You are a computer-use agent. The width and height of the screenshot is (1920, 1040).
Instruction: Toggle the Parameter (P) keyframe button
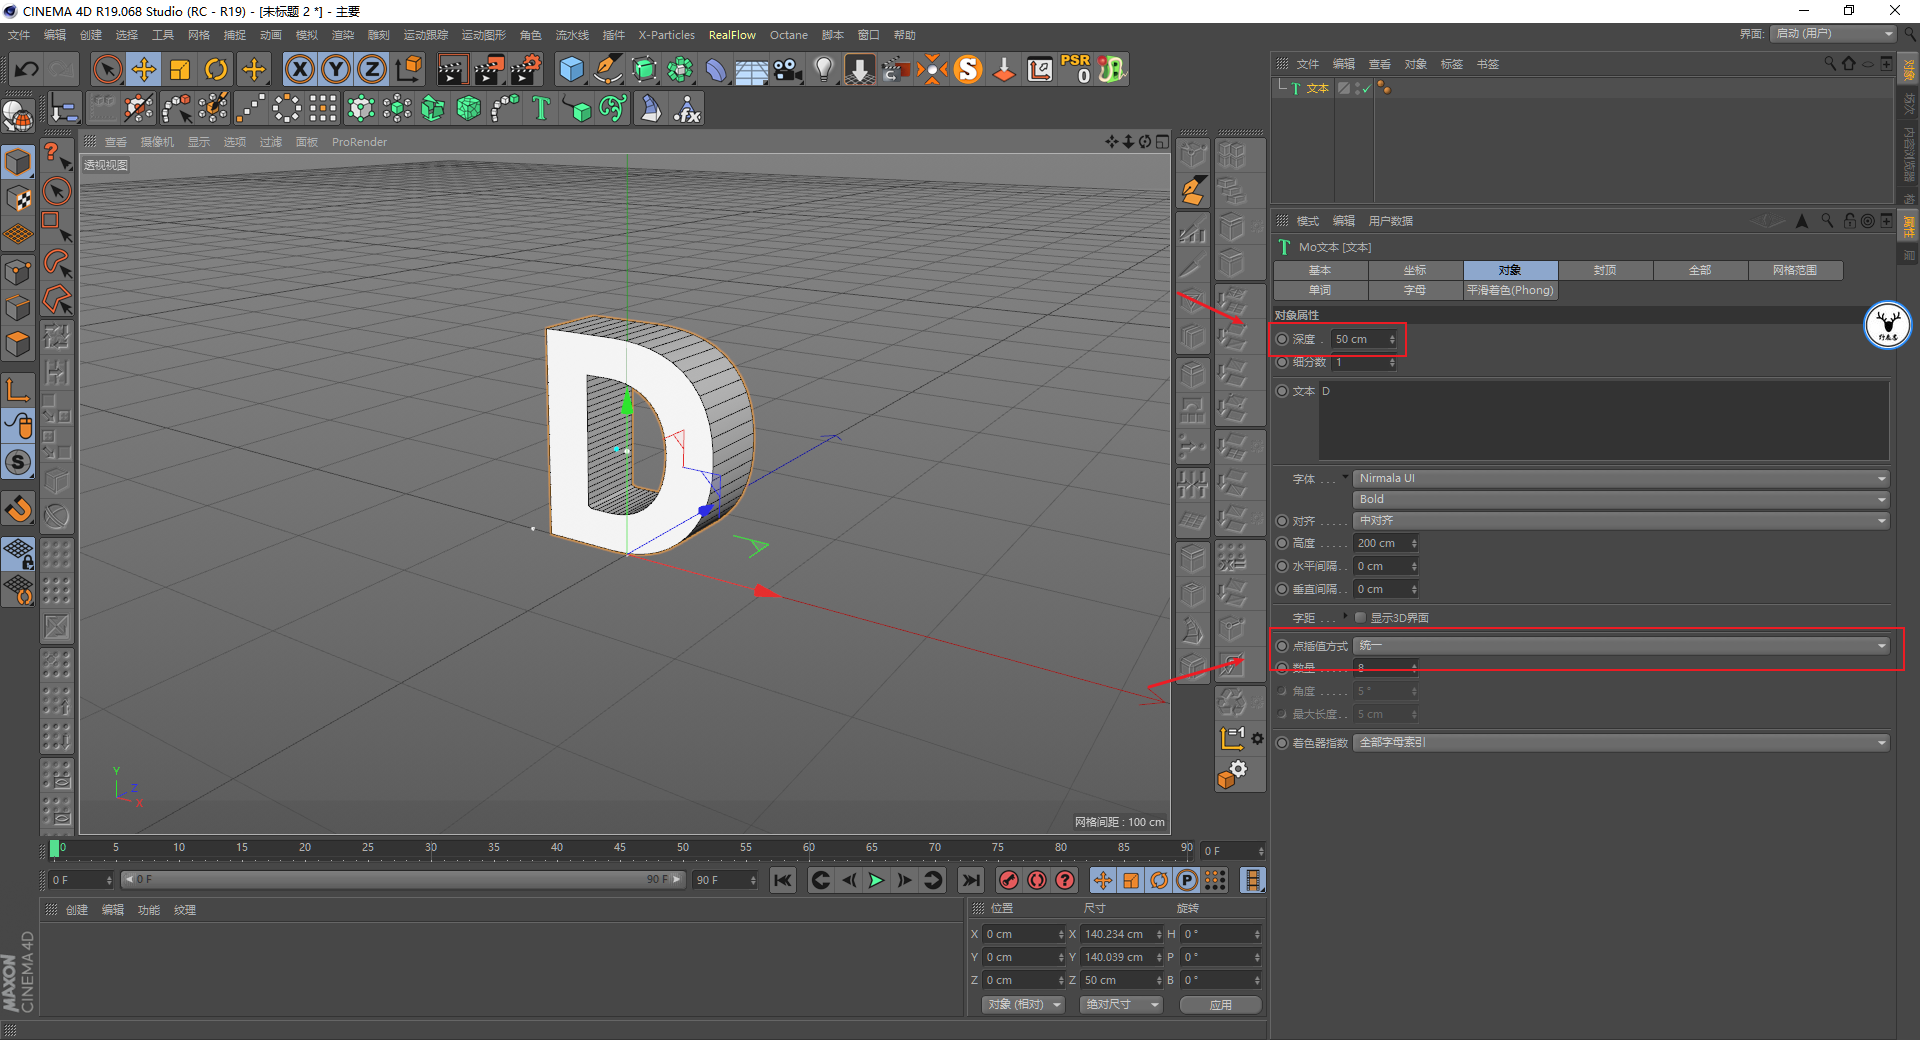1187,880
